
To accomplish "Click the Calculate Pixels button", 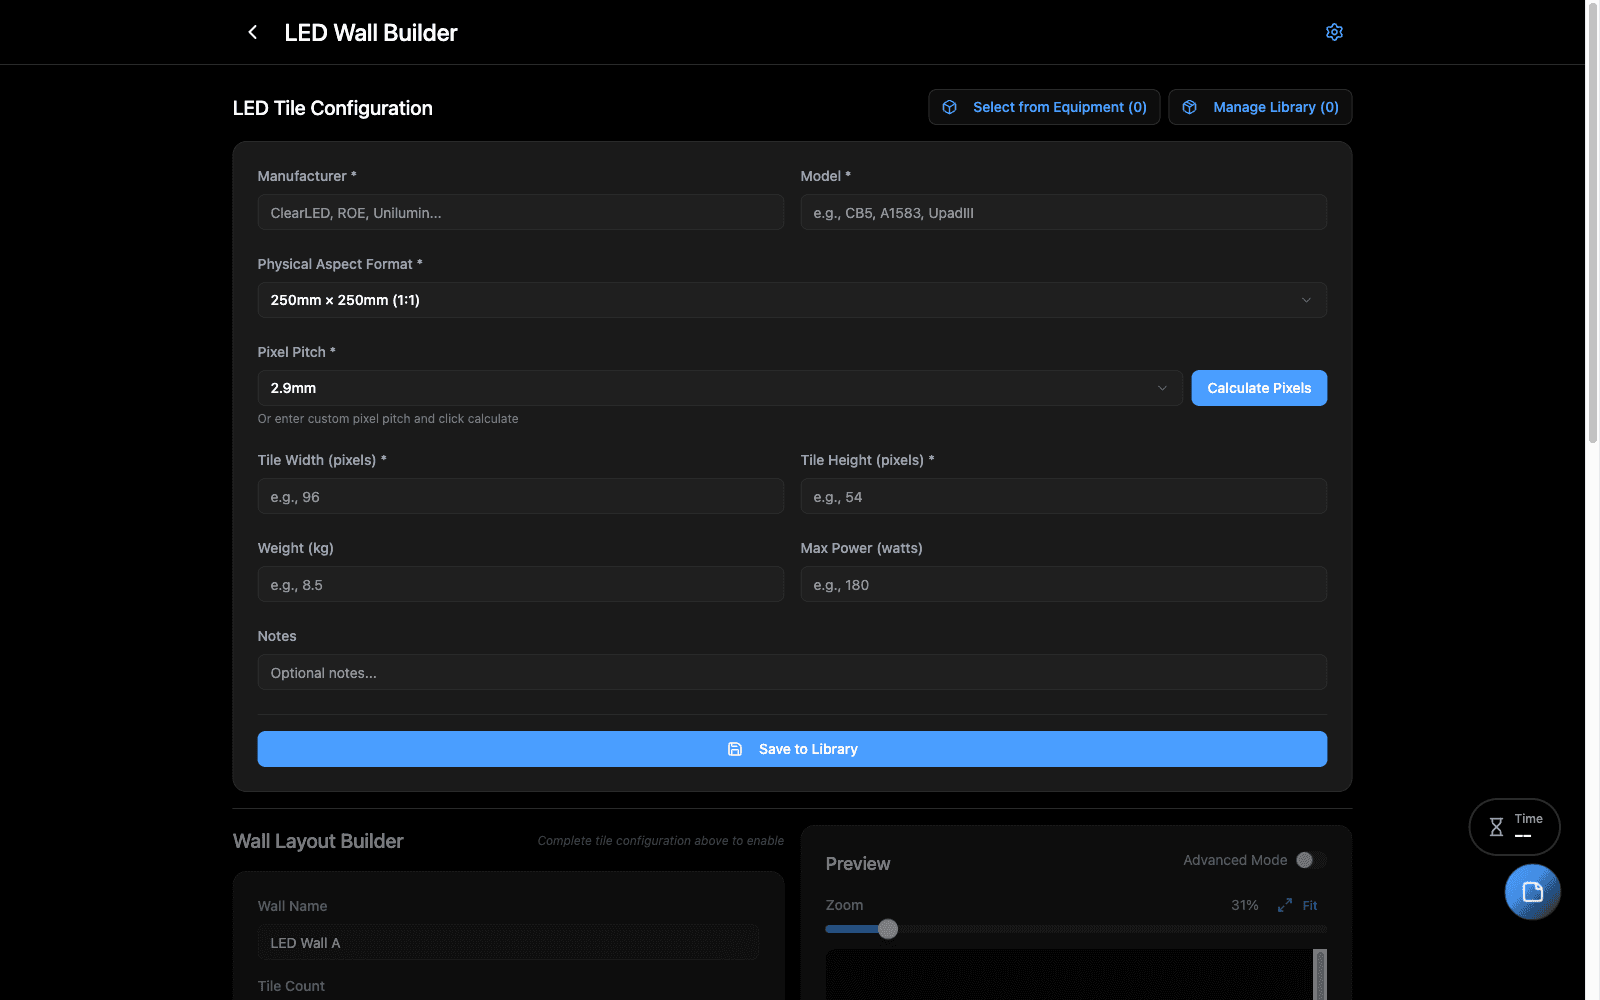I will pyautogui.click(x=1259, y=388).
